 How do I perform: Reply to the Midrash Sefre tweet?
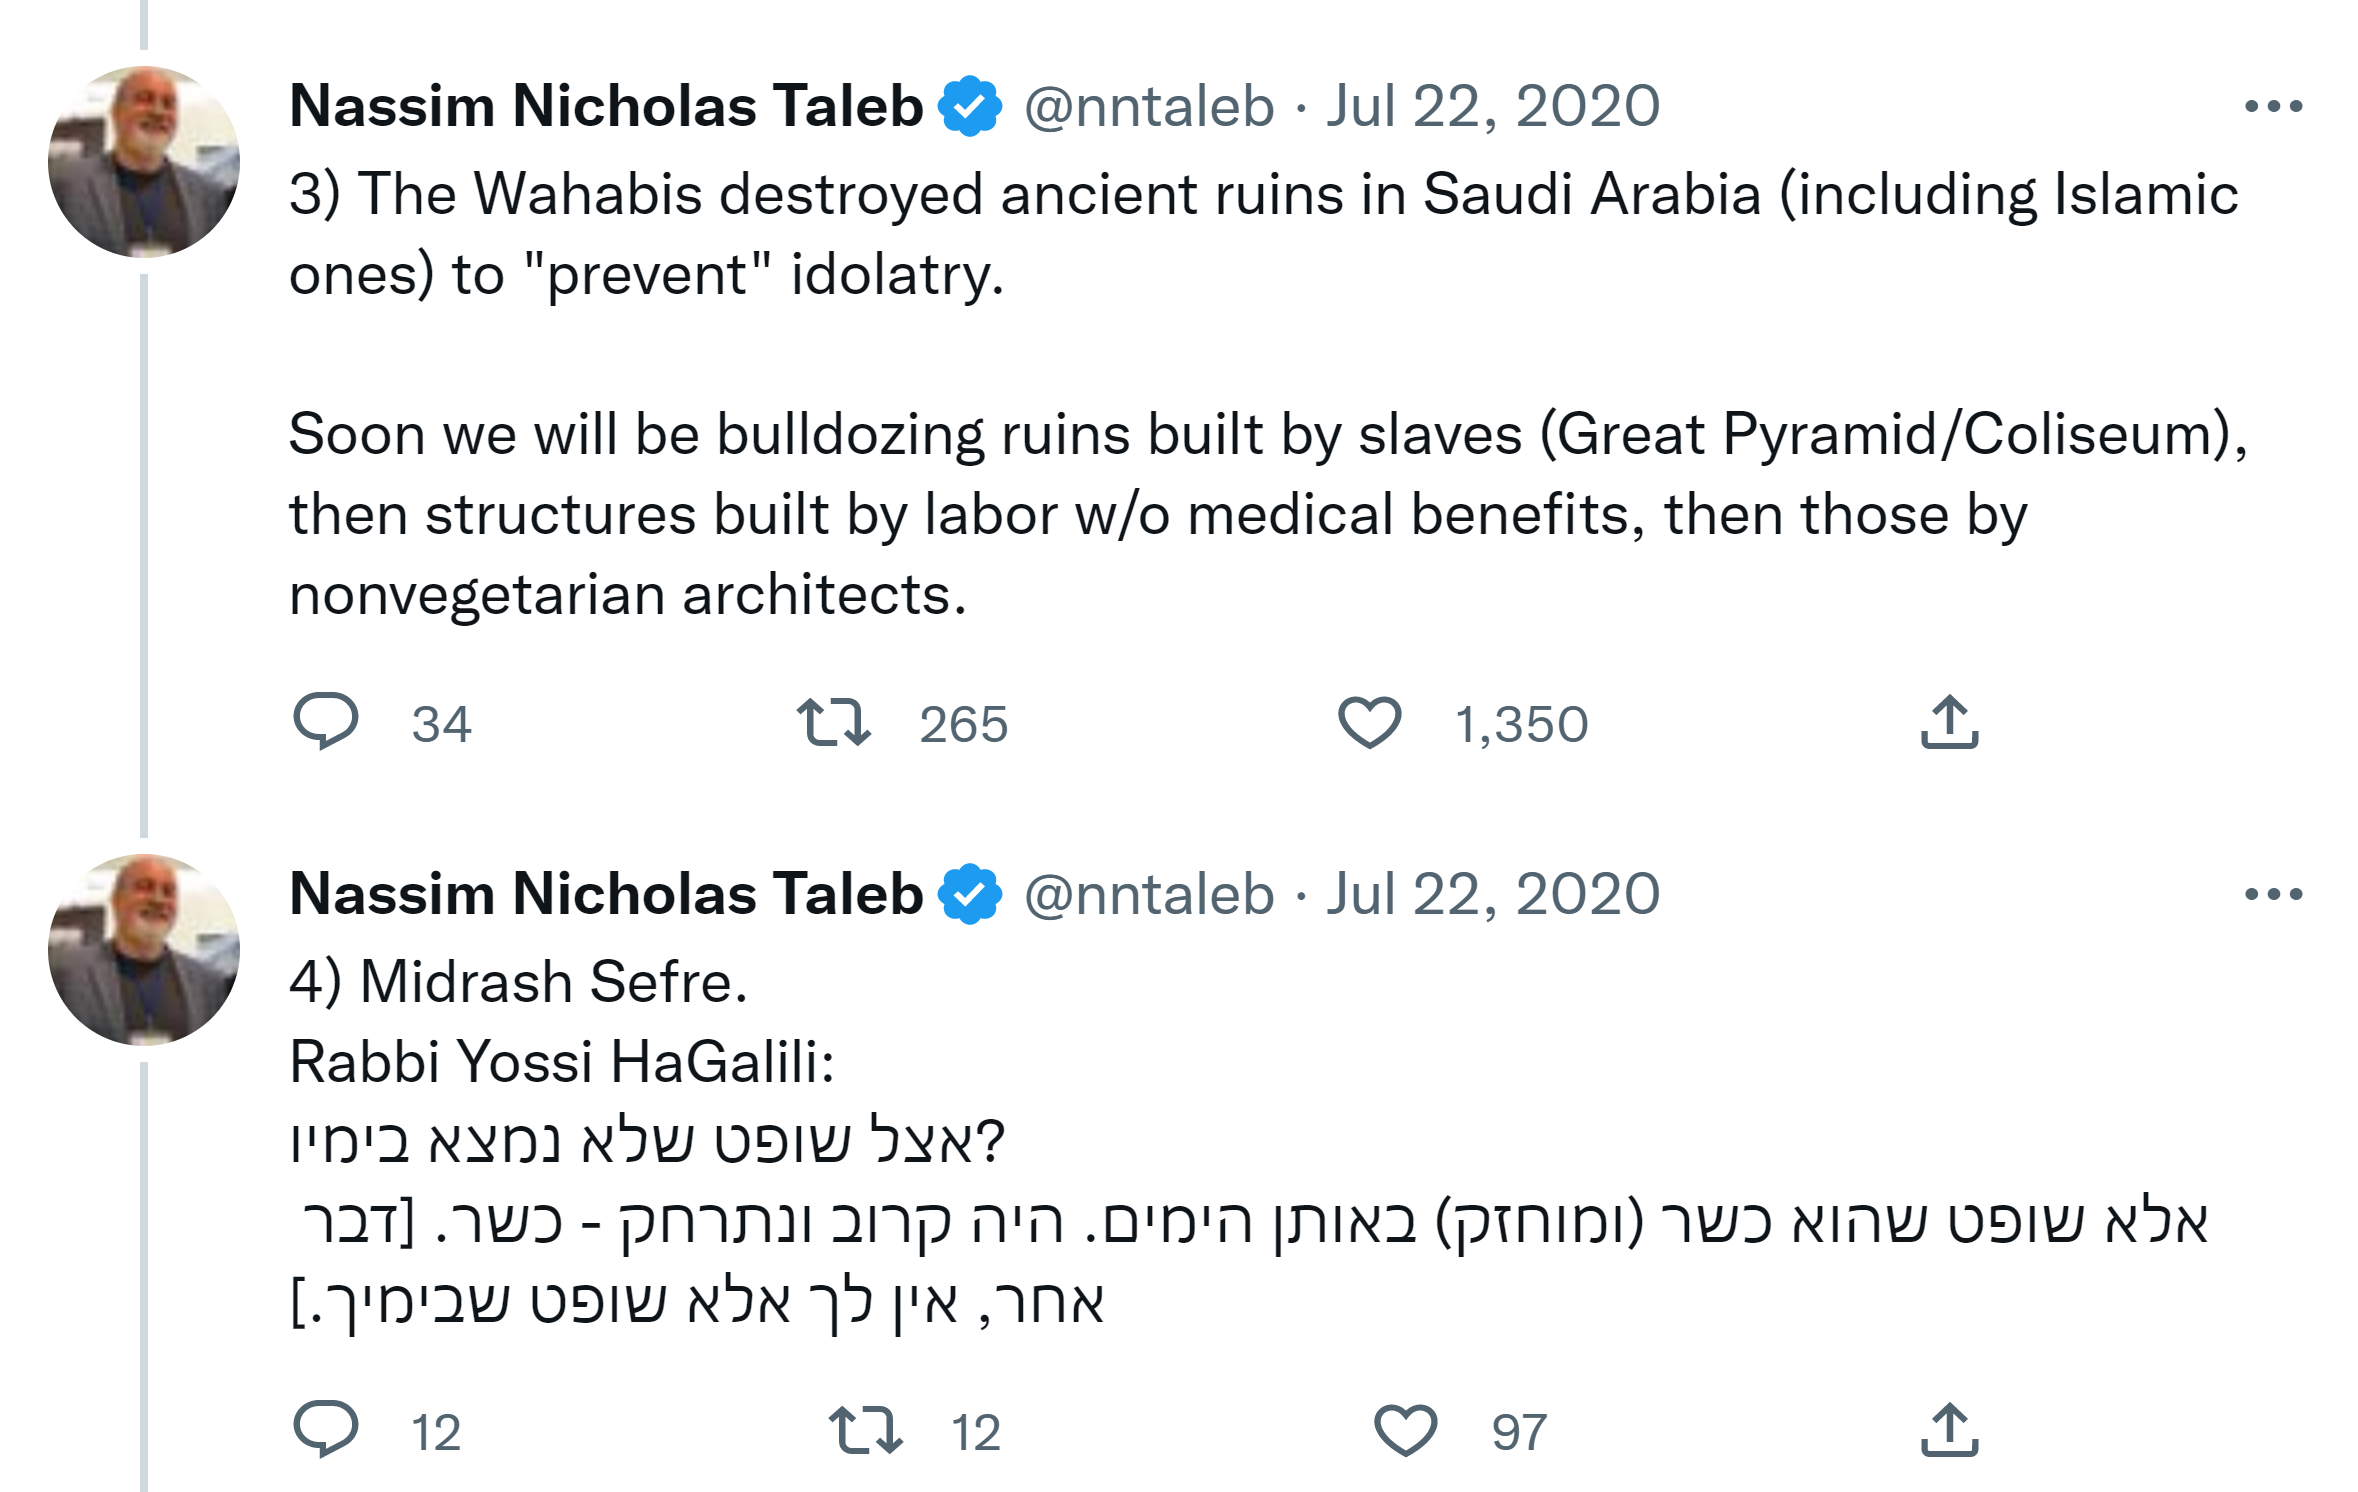326,1429
